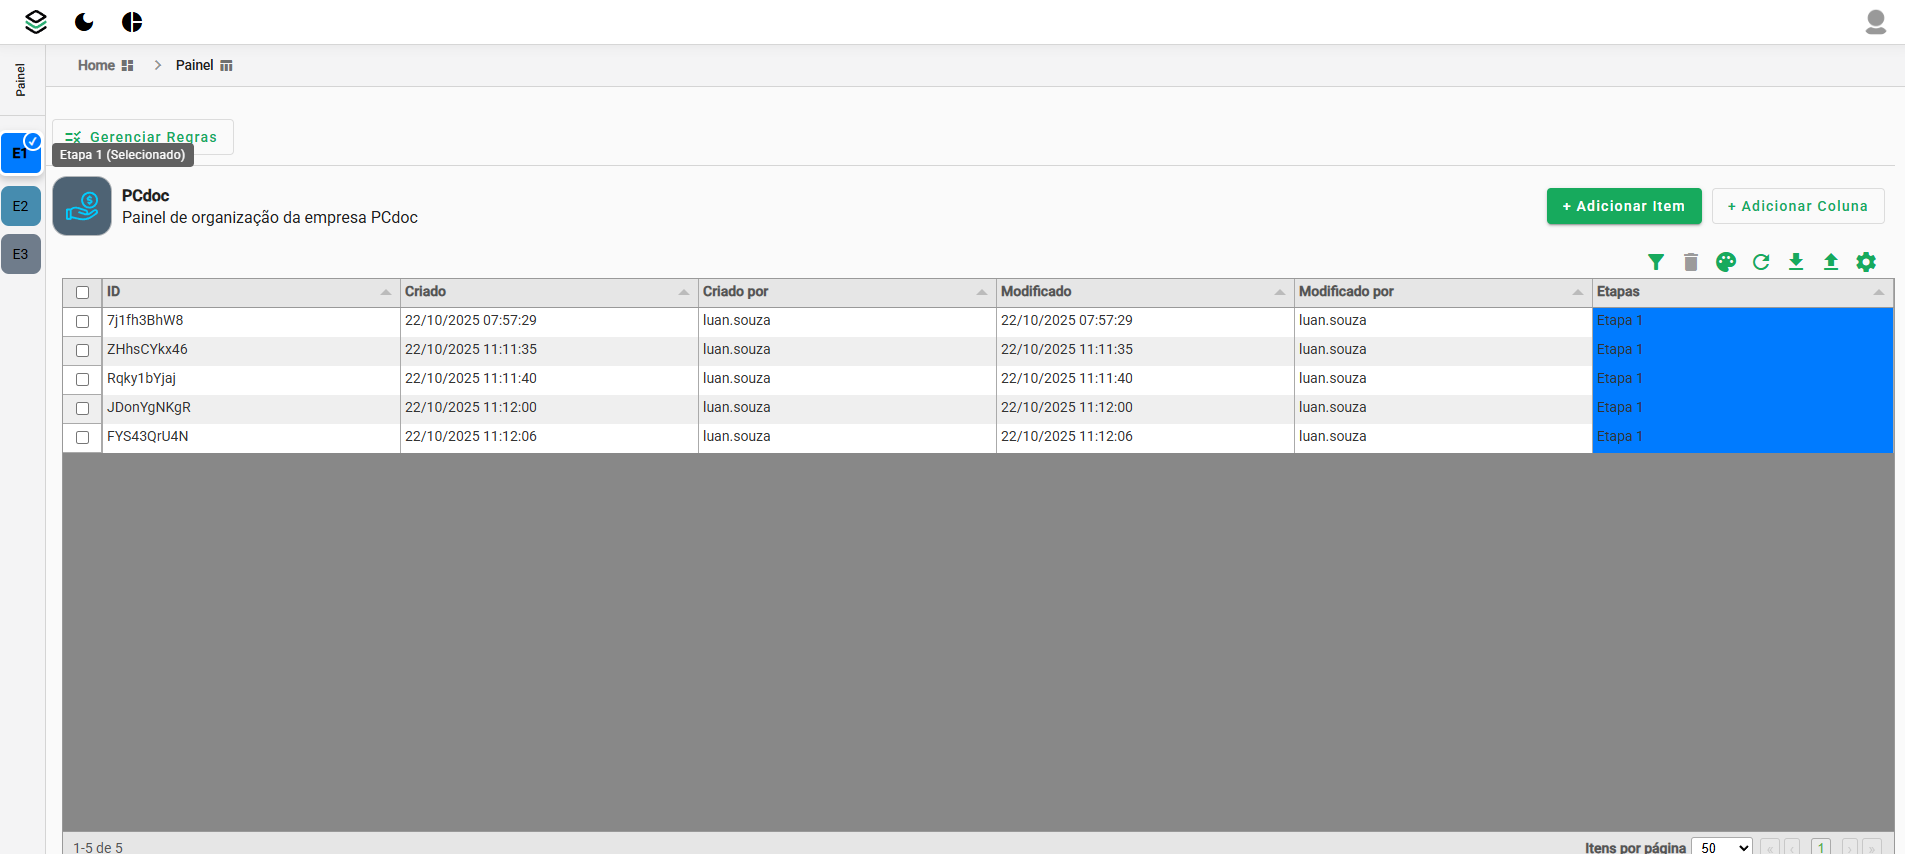Open table settings gear icon

[x=1866, y=262]
